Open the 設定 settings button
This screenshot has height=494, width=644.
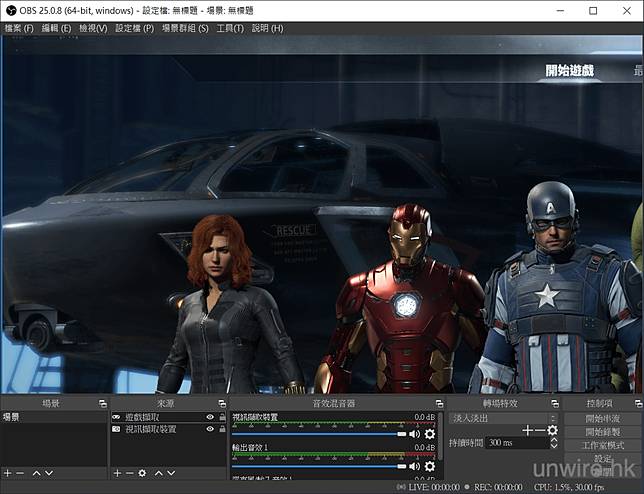(603, 458)
